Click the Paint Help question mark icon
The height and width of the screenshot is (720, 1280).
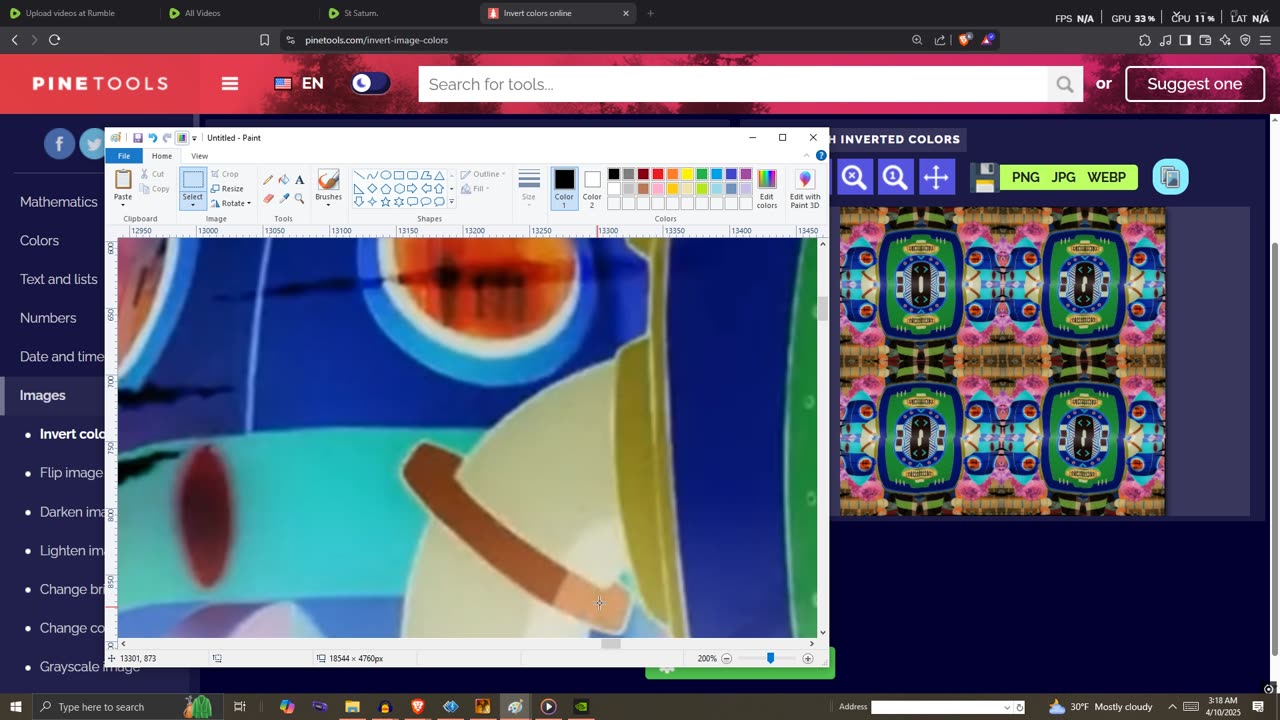point(821,155)
